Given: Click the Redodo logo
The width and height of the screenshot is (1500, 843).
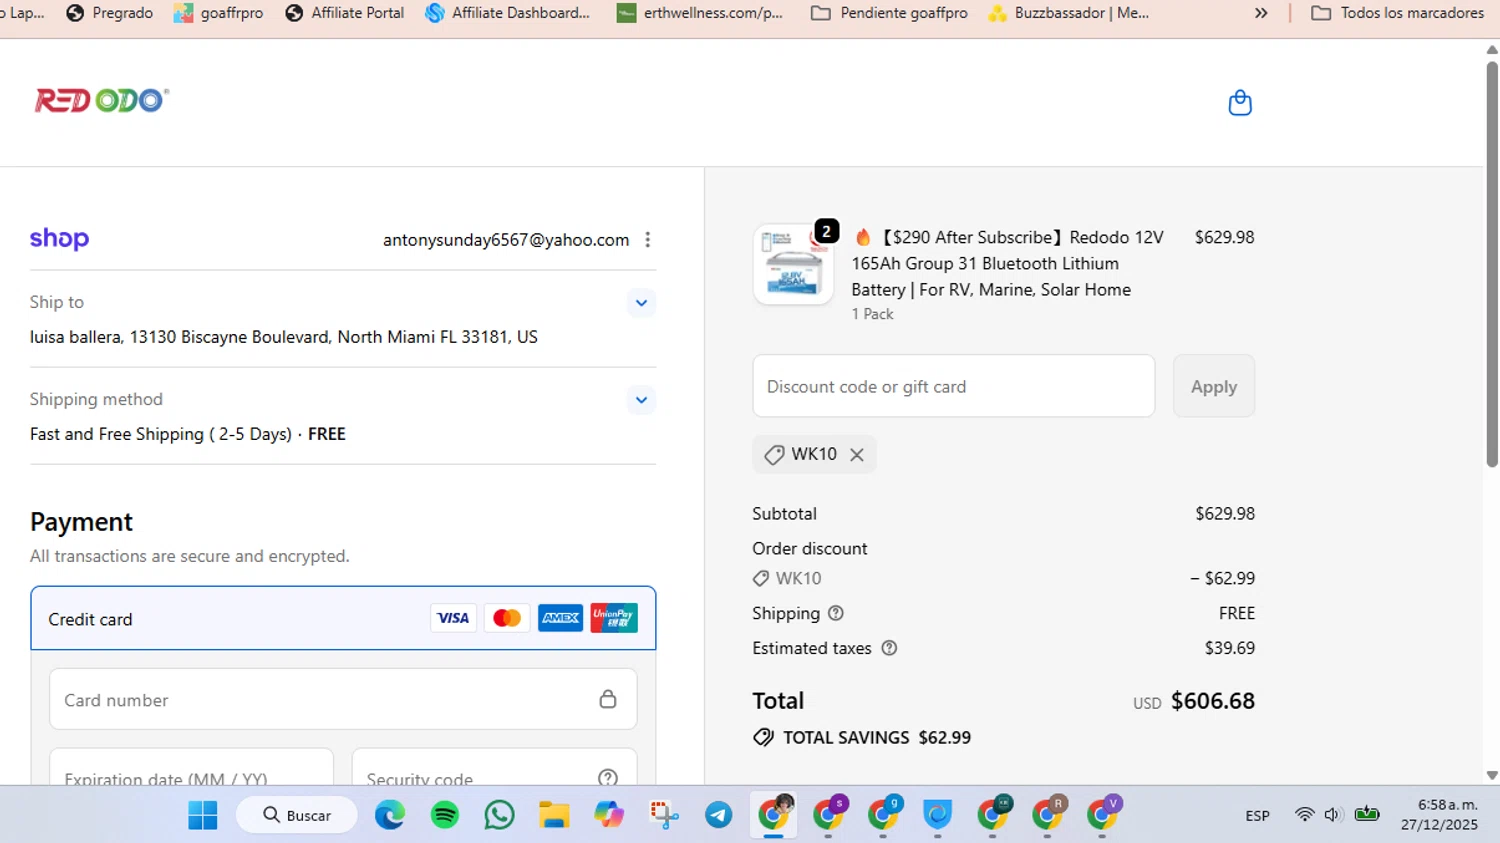Looking at the screenshot, I should pyautogui.click(x=101, y=100).
